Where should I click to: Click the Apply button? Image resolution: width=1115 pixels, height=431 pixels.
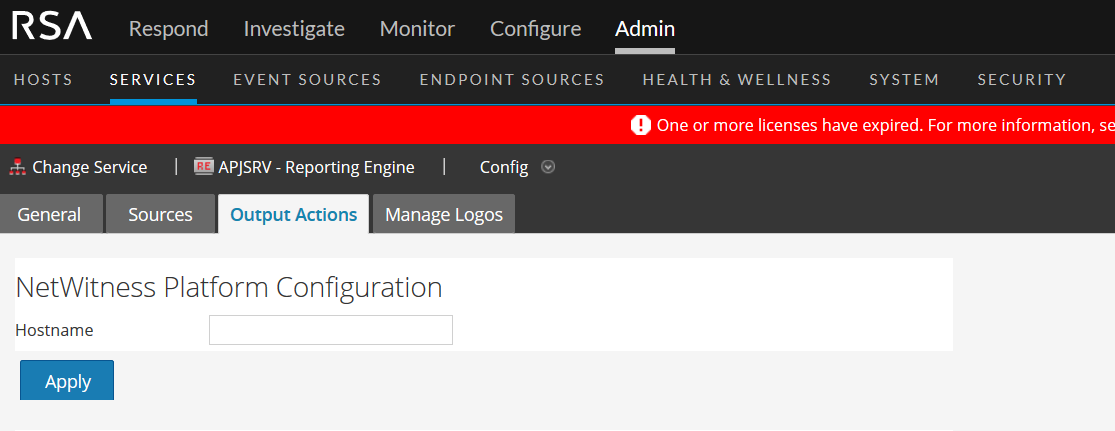[x=67, y=381]
